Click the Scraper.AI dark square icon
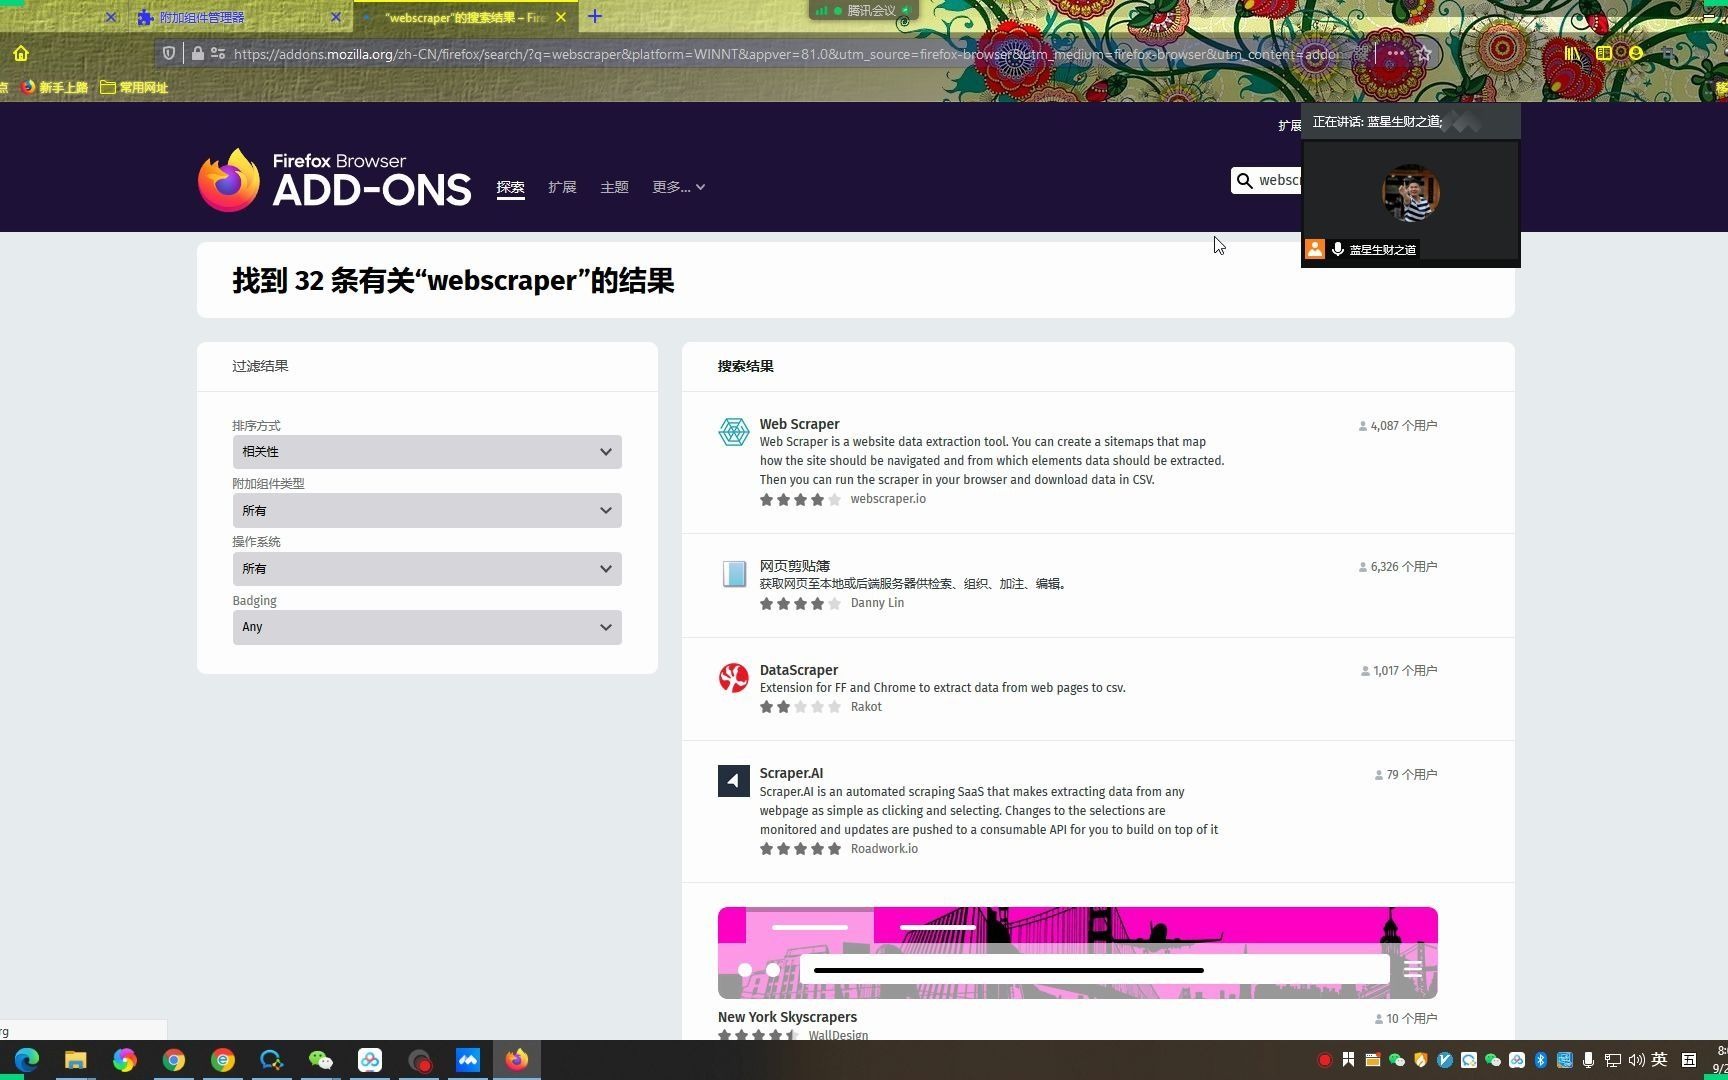 [734, 781]
